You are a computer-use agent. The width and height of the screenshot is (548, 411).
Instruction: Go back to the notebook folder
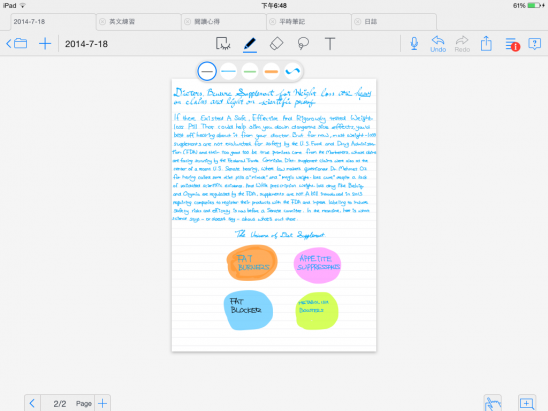[16, 44]
